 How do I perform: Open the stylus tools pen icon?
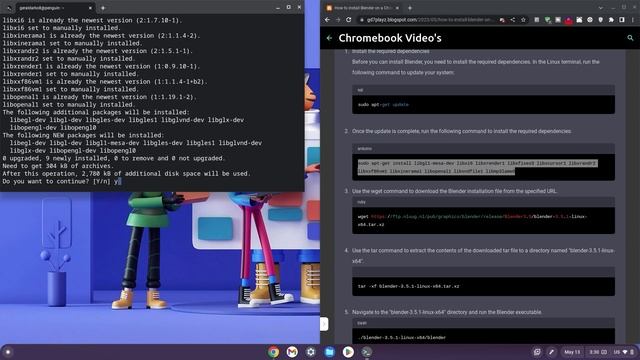point(551,352)
